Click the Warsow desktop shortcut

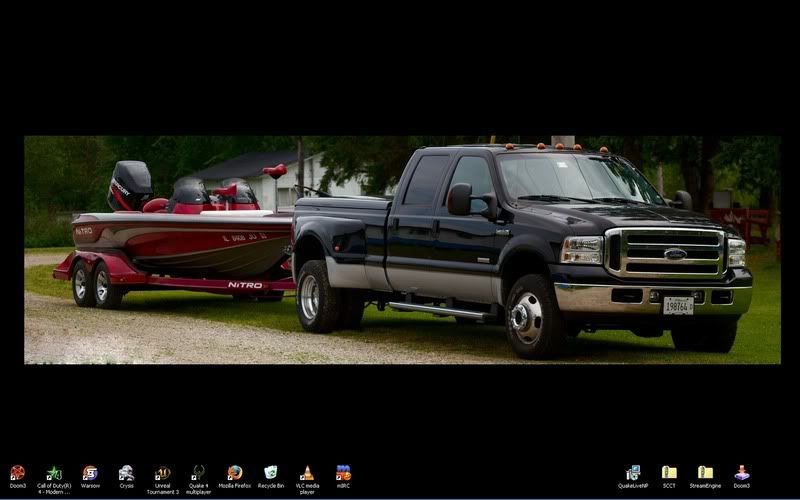[x=90, y=473]
